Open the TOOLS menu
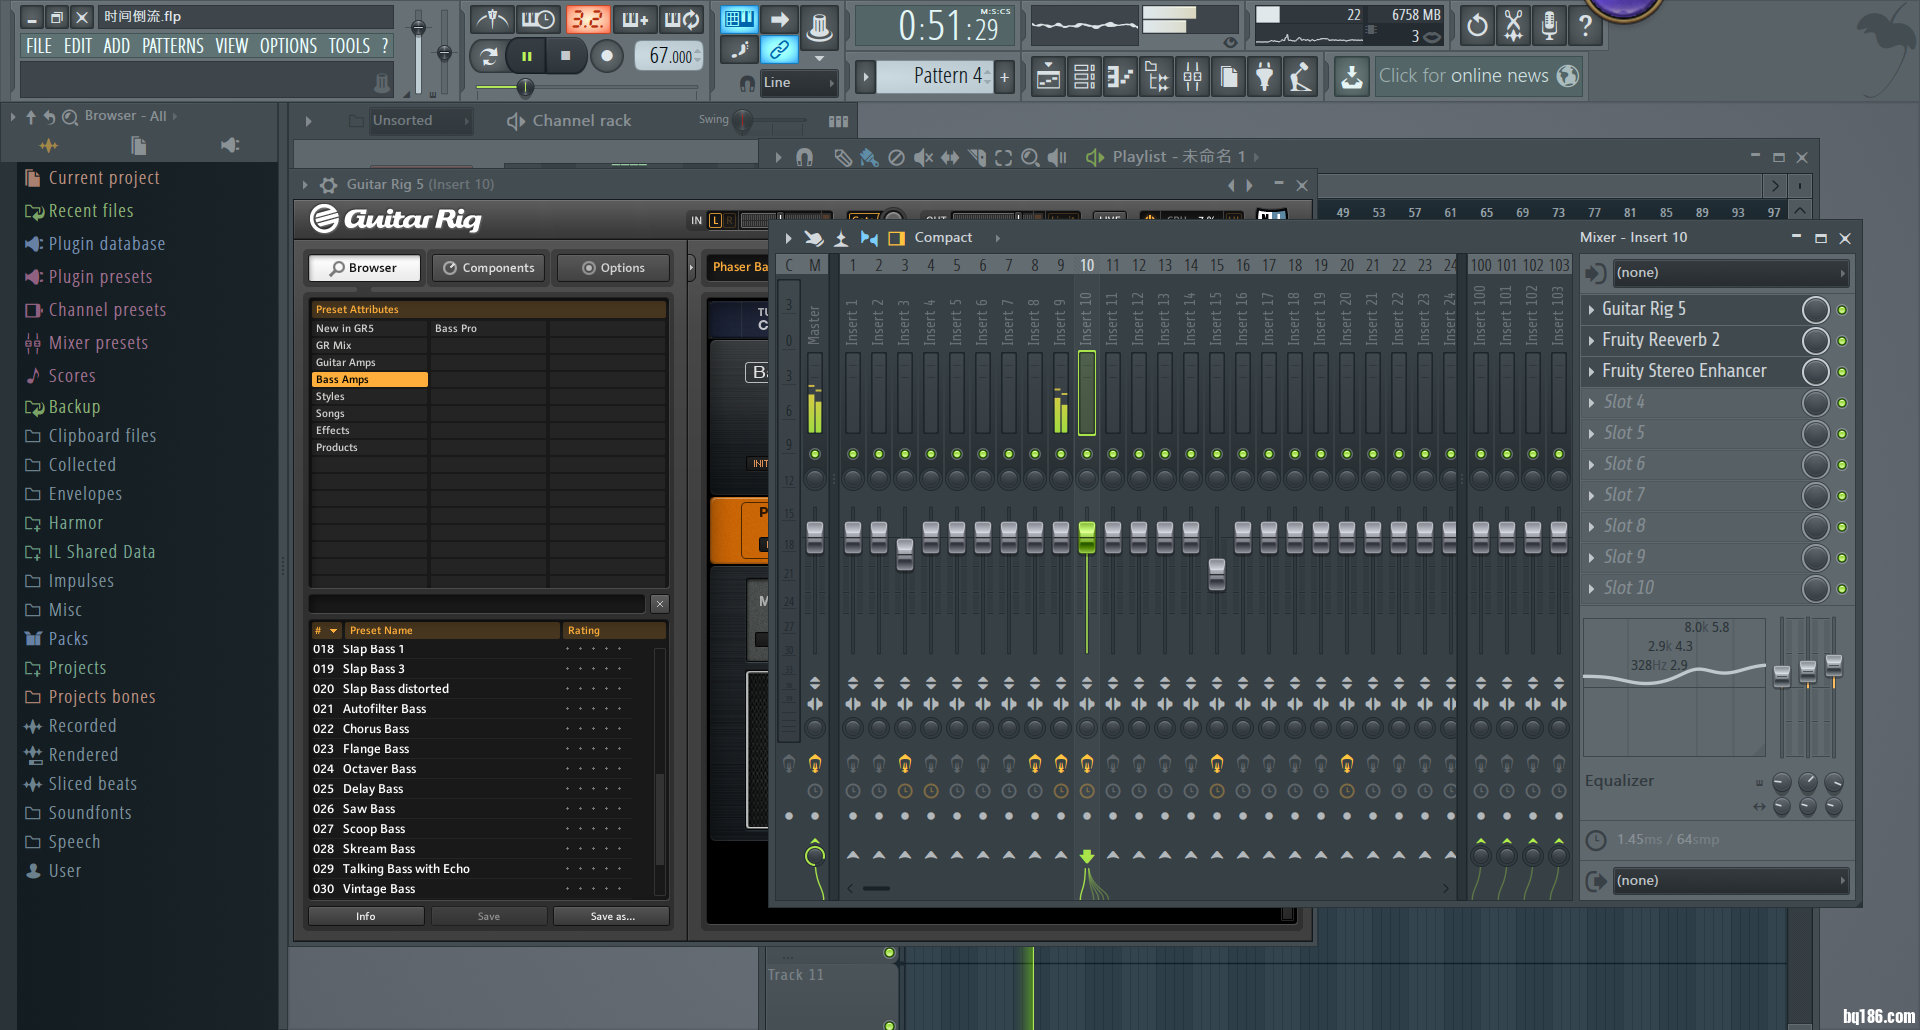The height and width of the screenshot is (1030, 1920). 349,46
